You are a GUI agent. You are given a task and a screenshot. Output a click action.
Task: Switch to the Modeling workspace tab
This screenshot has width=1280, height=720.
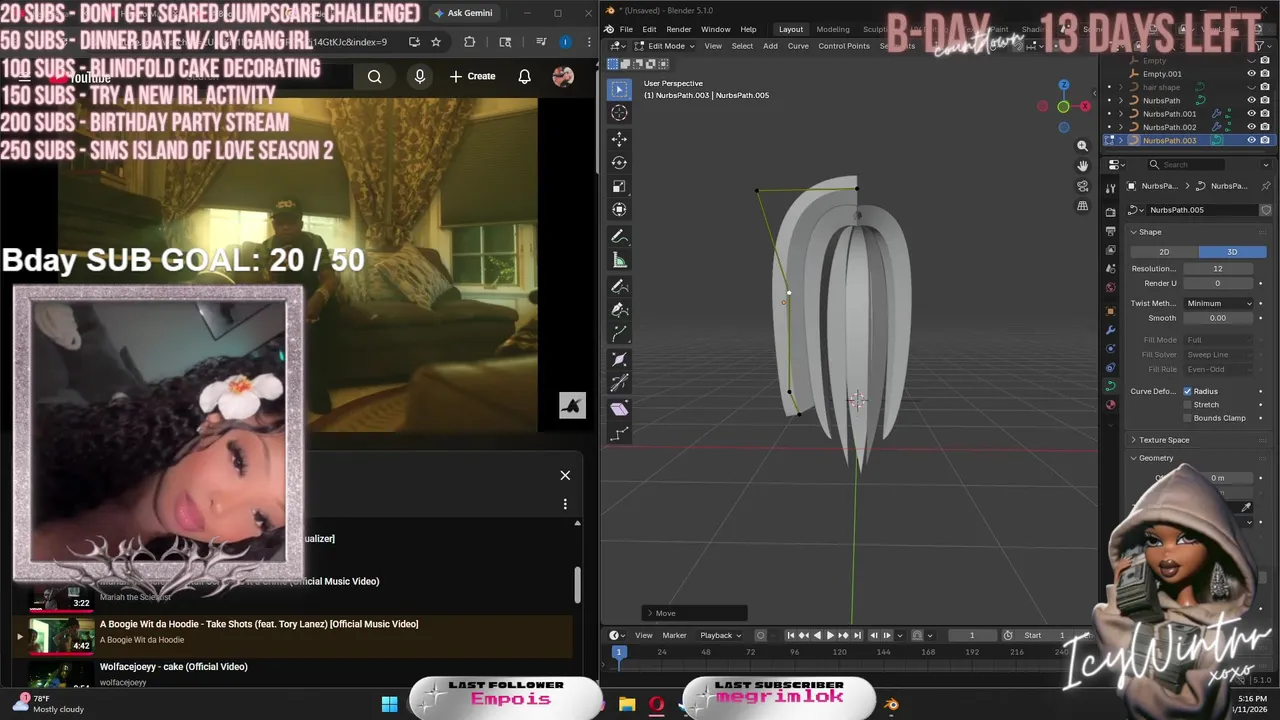pos(833,29)
